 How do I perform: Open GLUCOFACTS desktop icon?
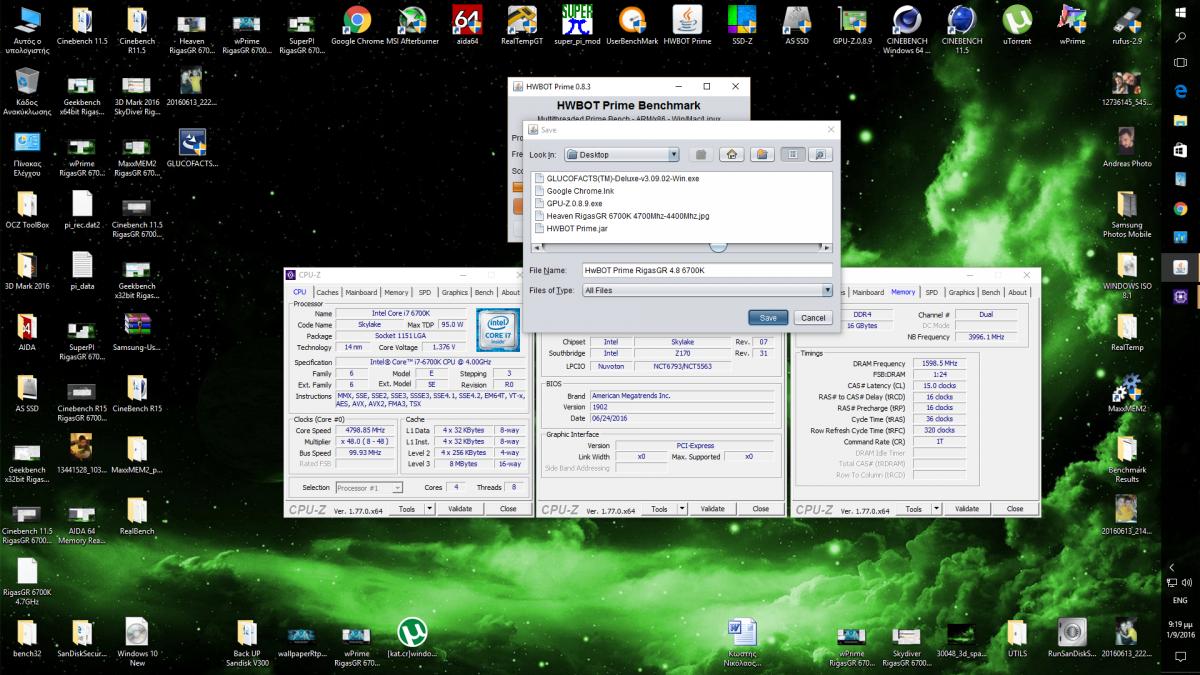click(192, 148)
